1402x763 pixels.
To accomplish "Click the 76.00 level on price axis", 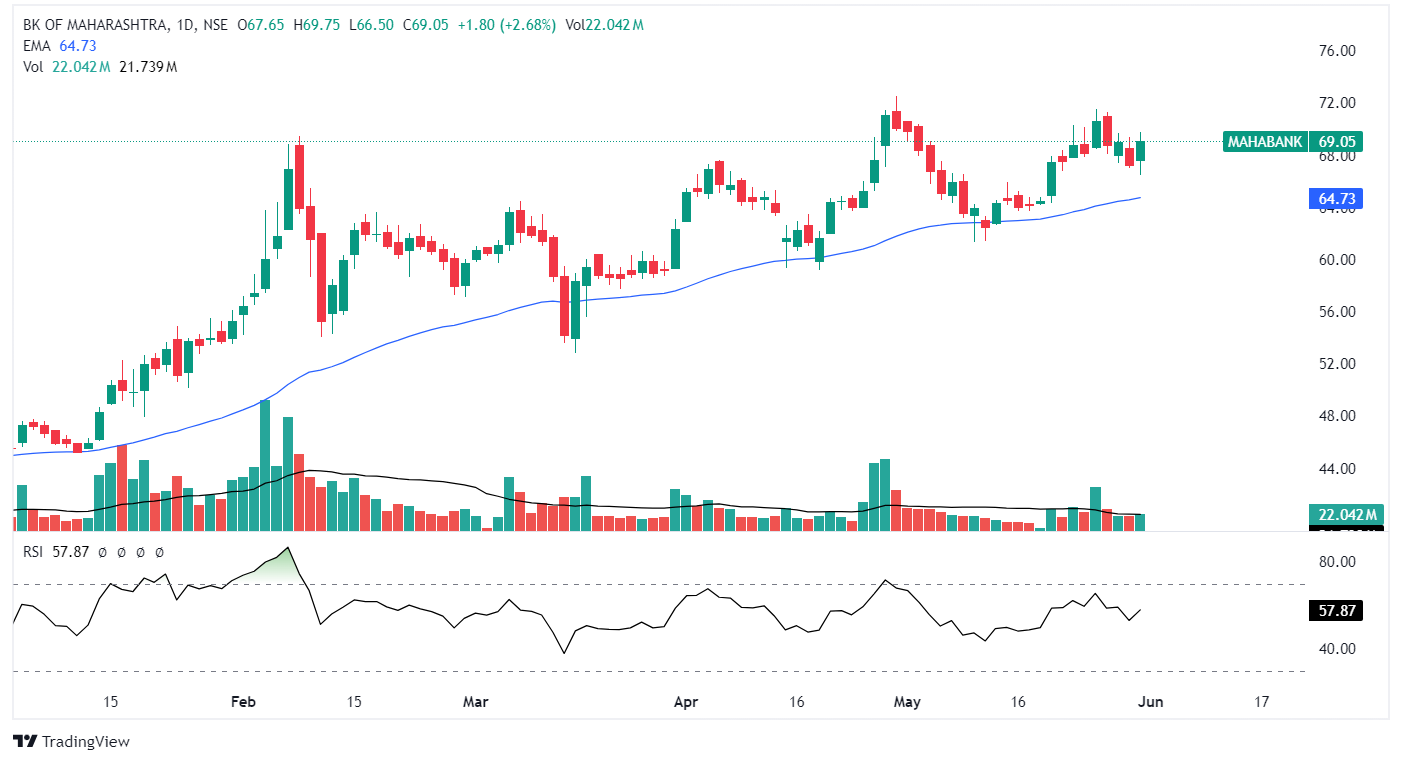I will (x=1337, y=51).
